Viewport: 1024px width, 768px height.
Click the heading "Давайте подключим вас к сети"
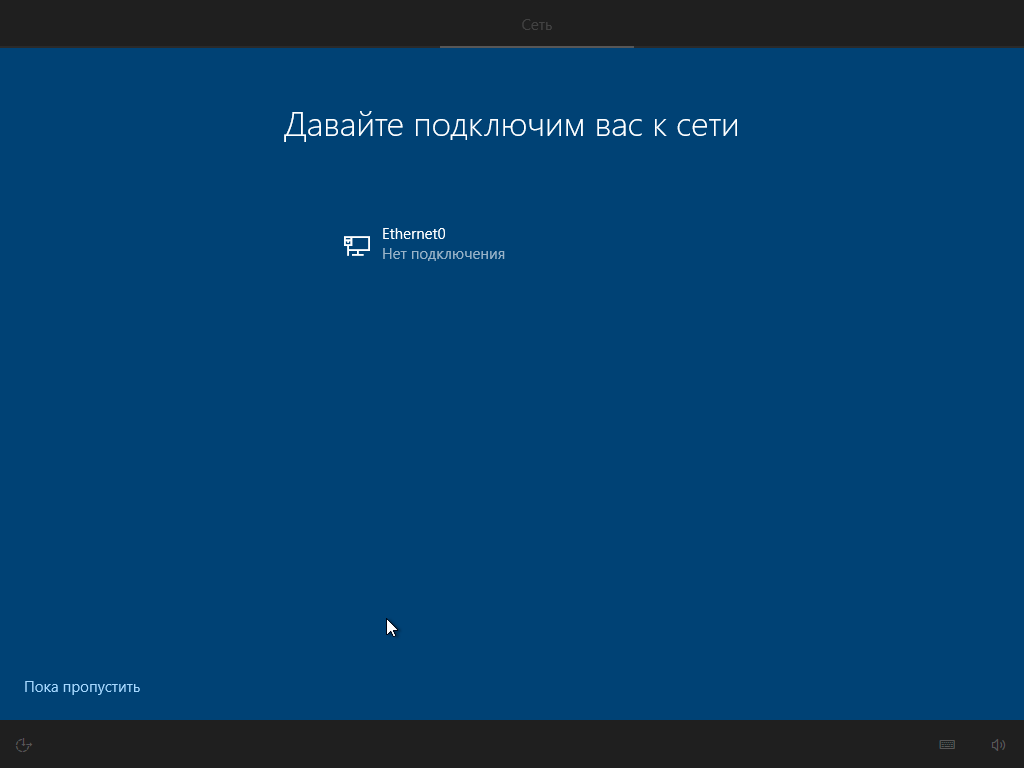click(511, 125)
